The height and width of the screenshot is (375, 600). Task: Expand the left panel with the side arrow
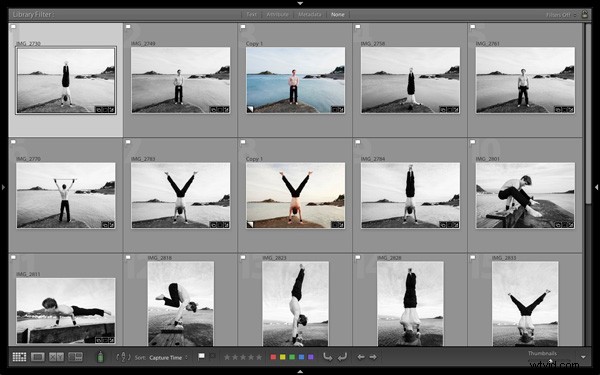pyautogui.click(x=3, y=187)
